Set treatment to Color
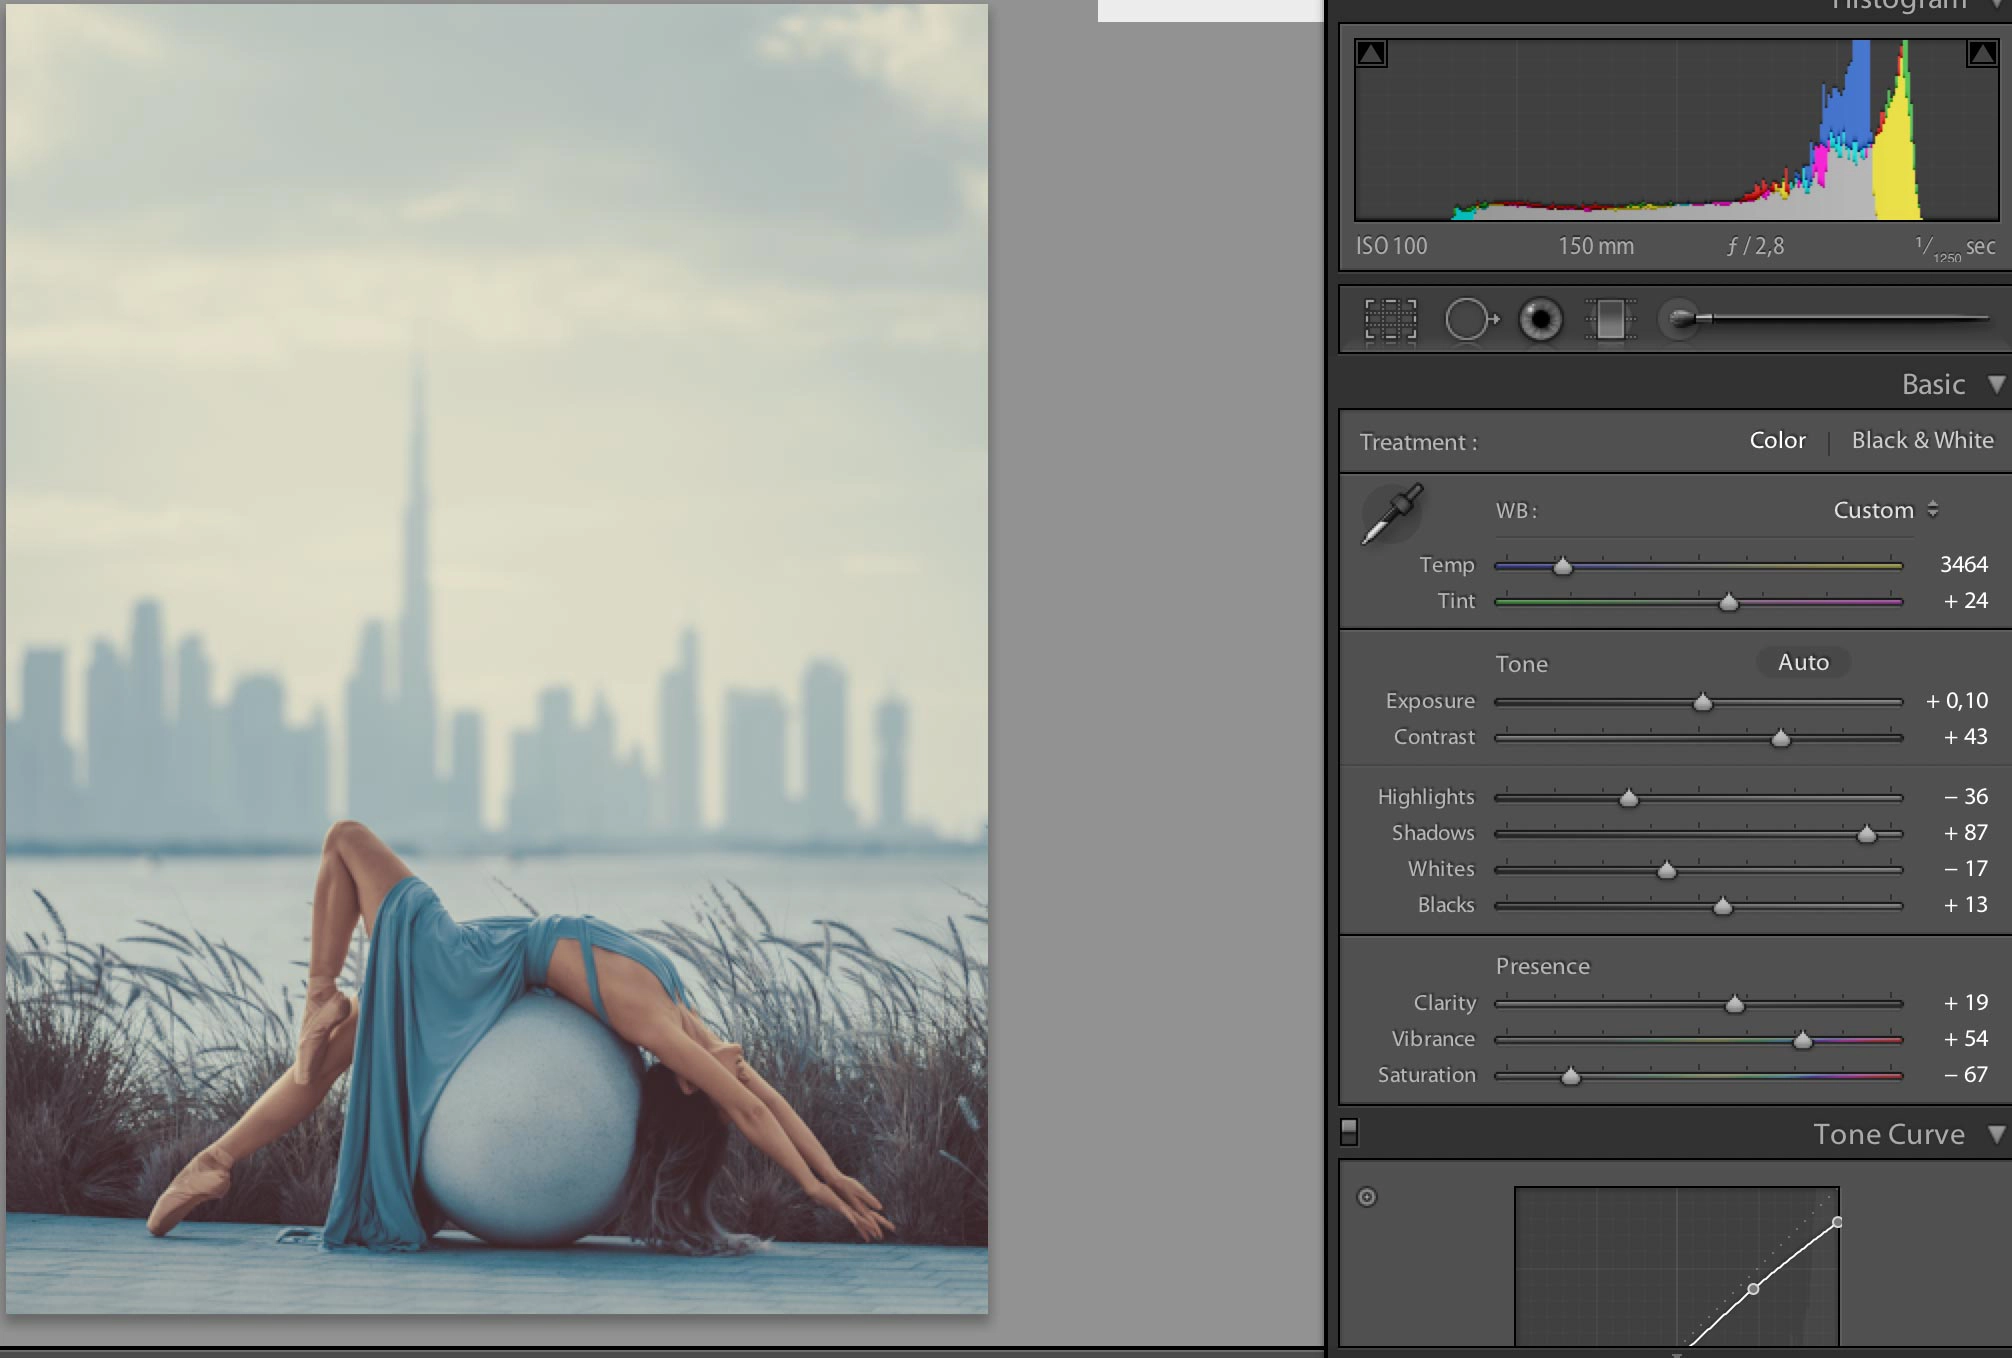The image size is (2012, 1358). point(1777,440)
